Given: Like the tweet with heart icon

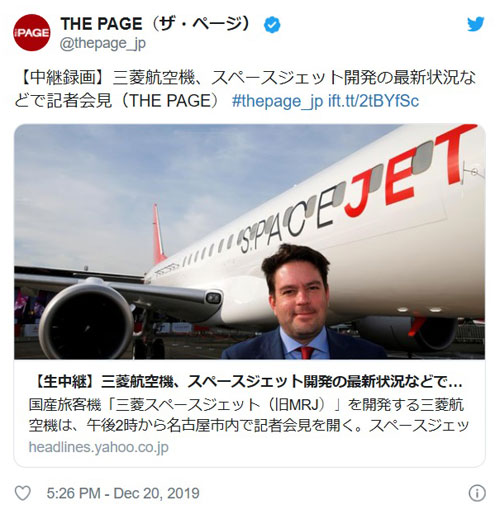Looking at the screenshot, I should [23, 493].
